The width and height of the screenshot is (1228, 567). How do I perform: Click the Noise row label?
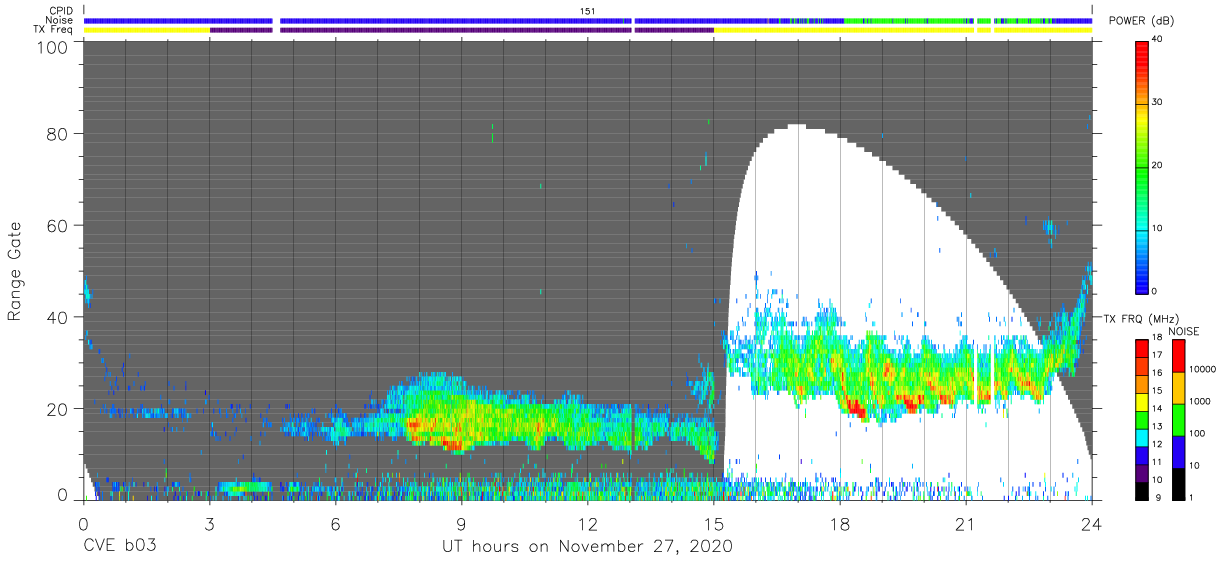(61, 20)
